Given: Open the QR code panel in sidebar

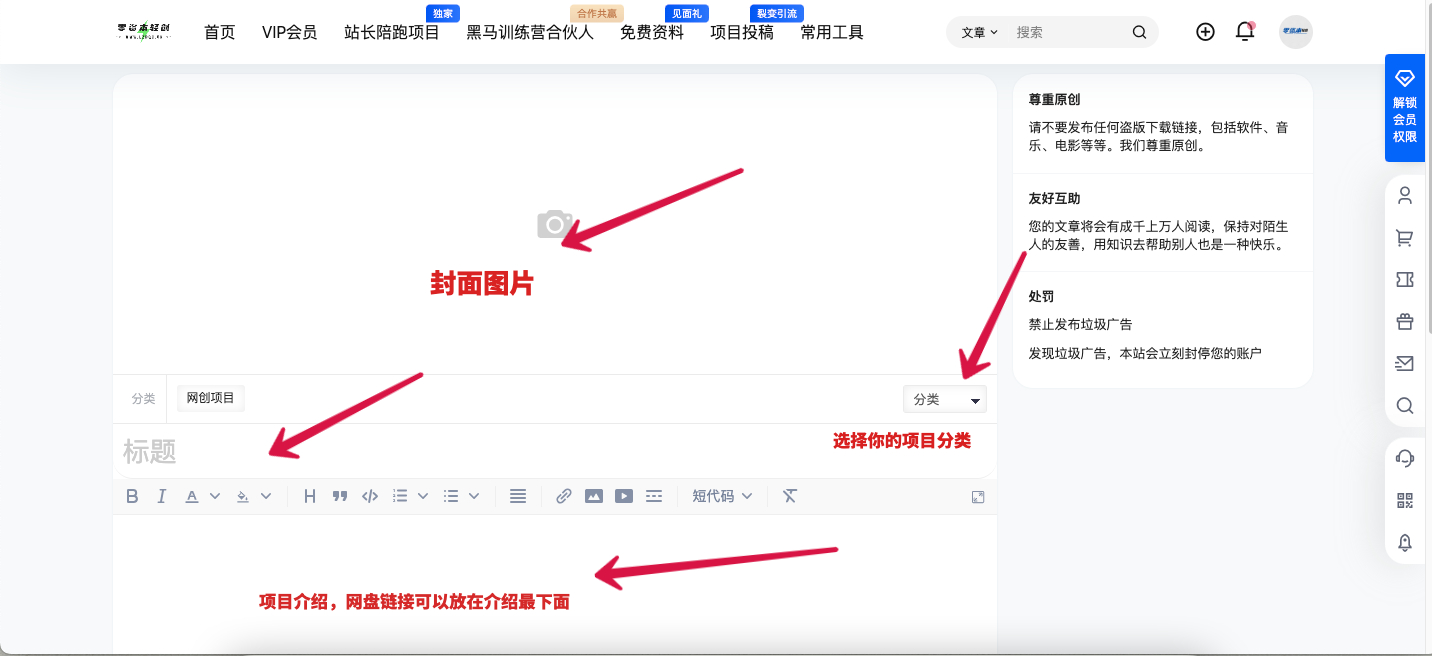Looking at the screenshot, I should [1405, 500].
